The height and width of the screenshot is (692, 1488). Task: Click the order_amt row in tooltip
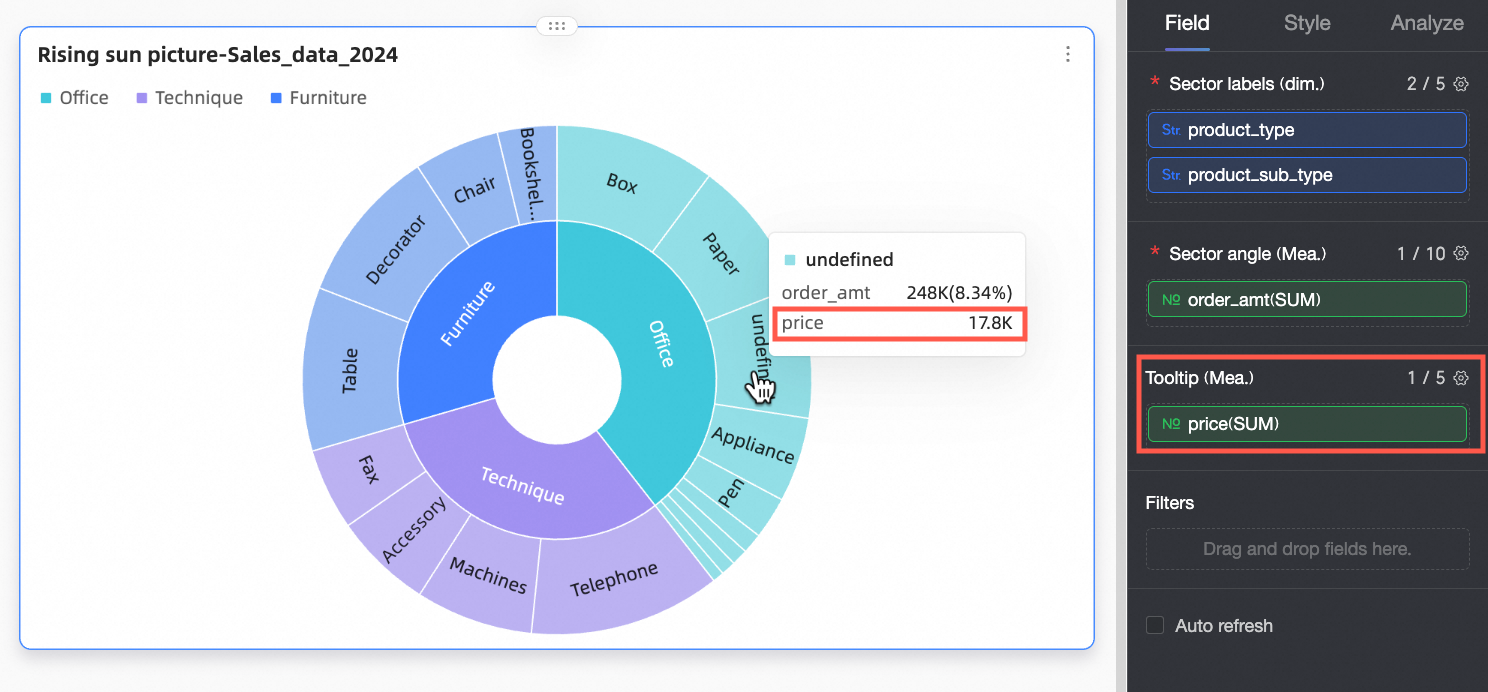897,293
